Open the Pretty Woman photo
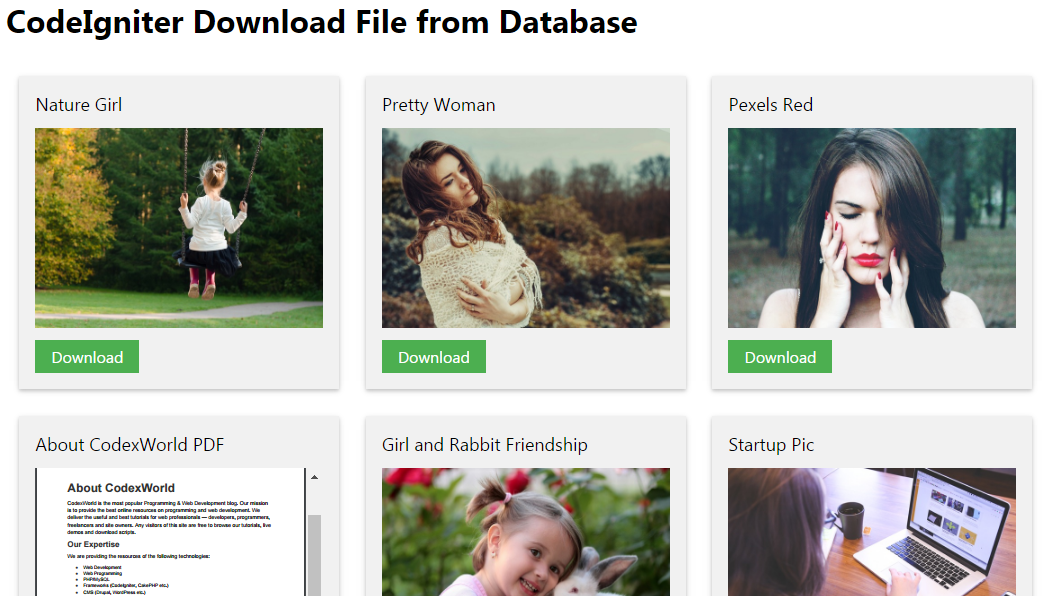1059x596 pixels. [525, 228]
